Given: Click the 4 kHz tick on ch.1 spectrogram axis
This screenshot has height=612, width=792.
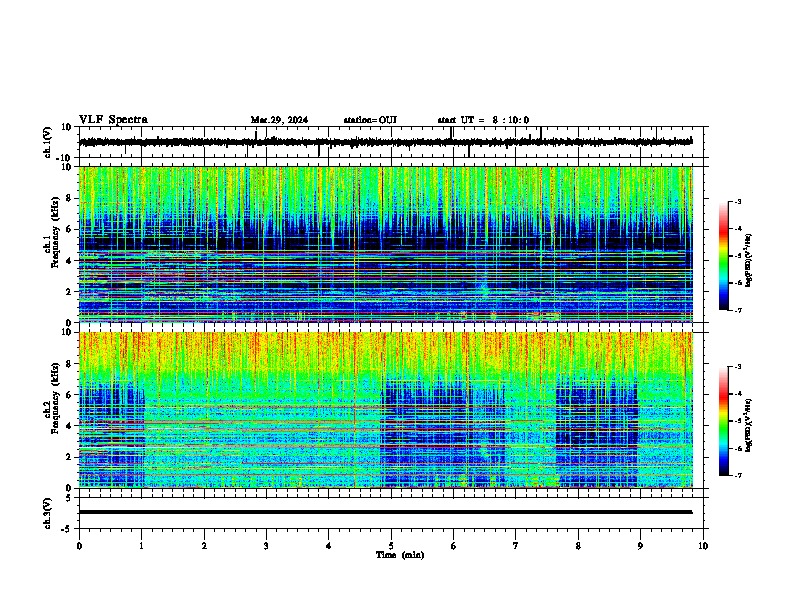Looking at the screenshot, I should click(x=69, y=261).
